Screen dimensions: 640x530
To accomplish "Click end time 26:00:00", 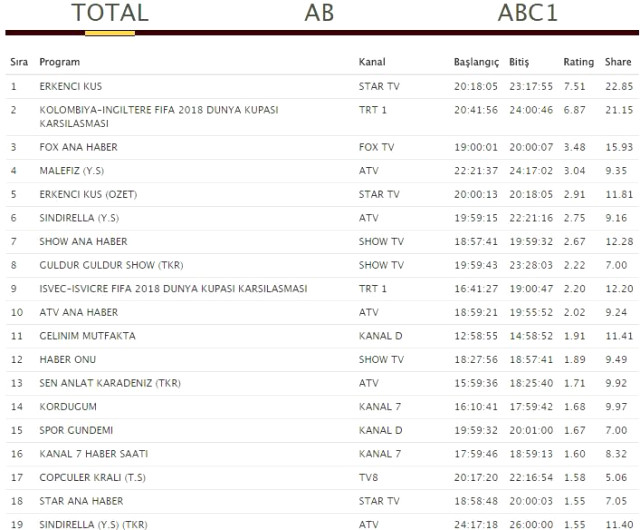I will point(531,525).
